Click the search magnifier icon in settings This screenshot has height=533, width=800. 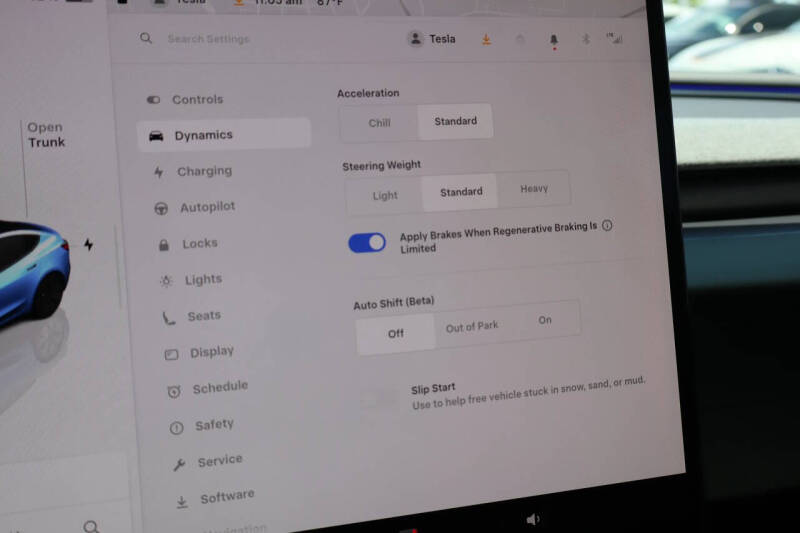146,38
